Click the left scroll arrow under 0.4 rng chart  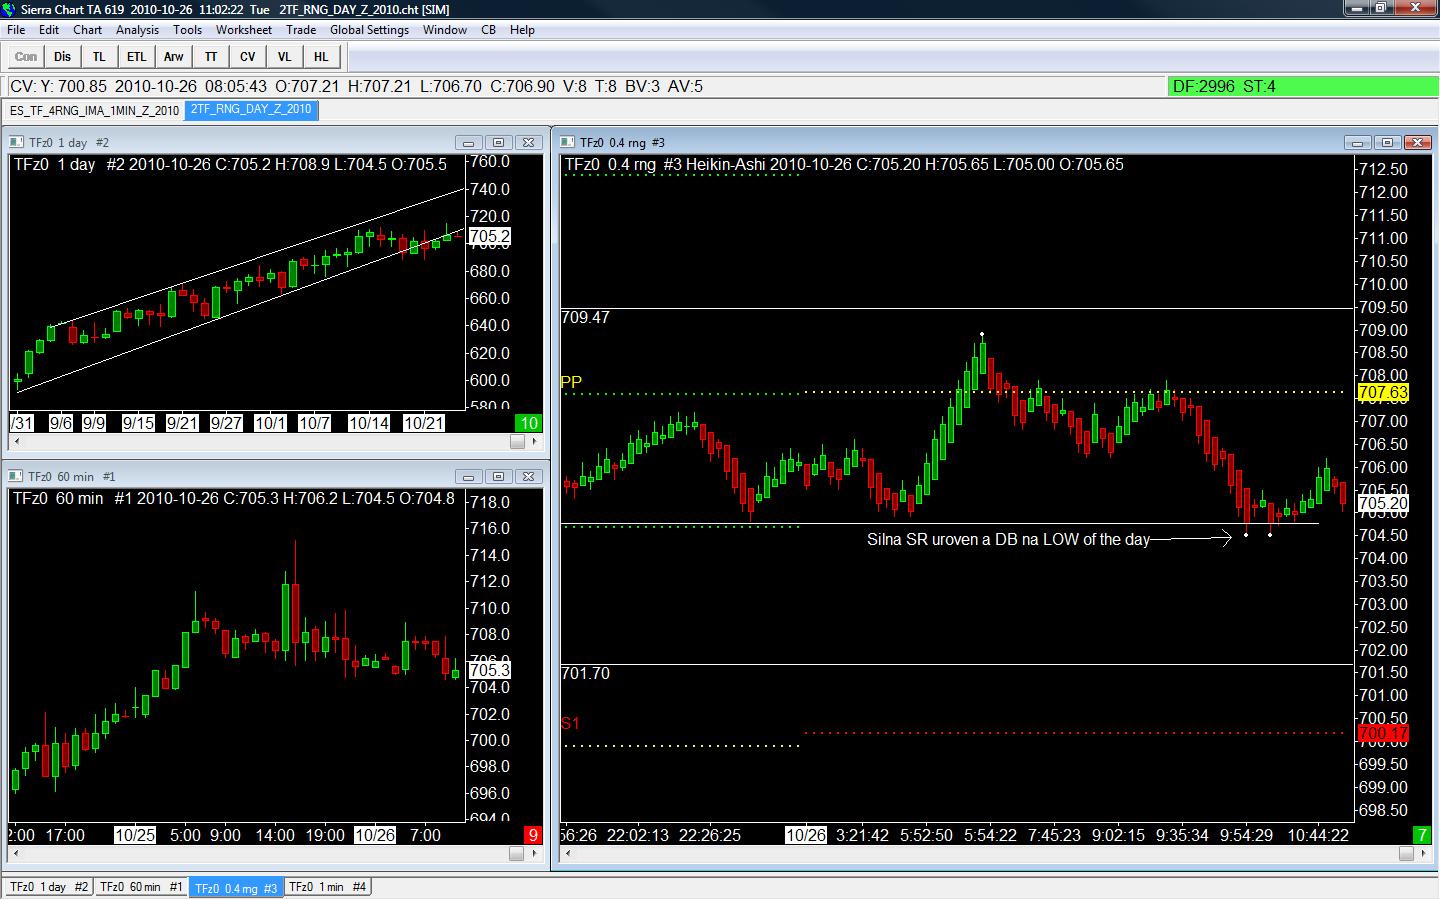tap(569, 853)
